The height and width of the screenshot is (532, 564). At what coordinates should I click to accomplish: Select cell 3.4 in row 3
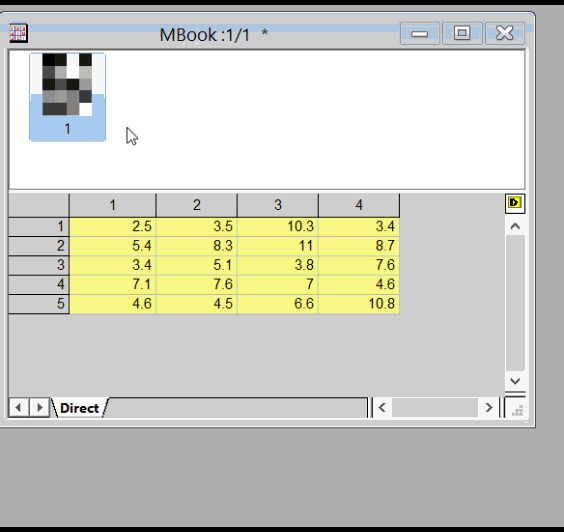point(113,265)
